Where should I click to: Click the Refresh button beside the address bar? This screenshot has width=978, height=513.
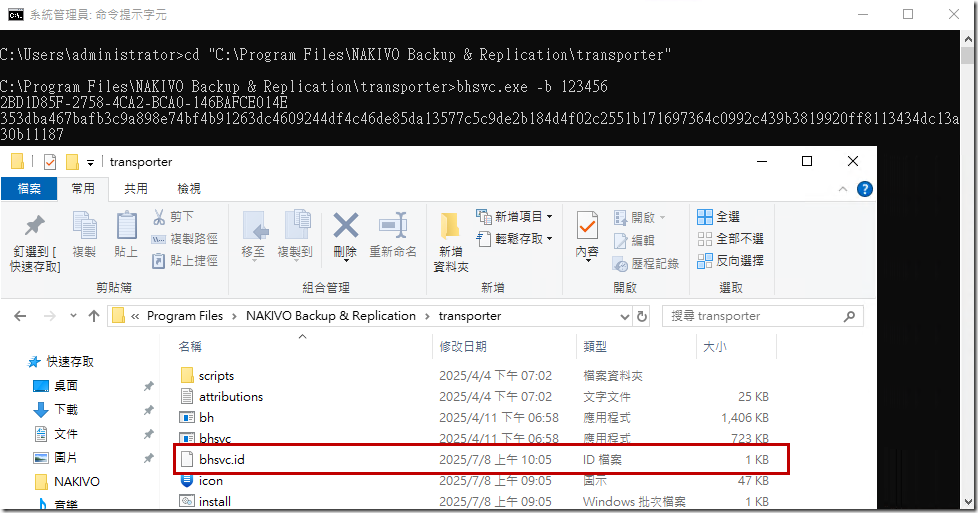pos(642,316)
